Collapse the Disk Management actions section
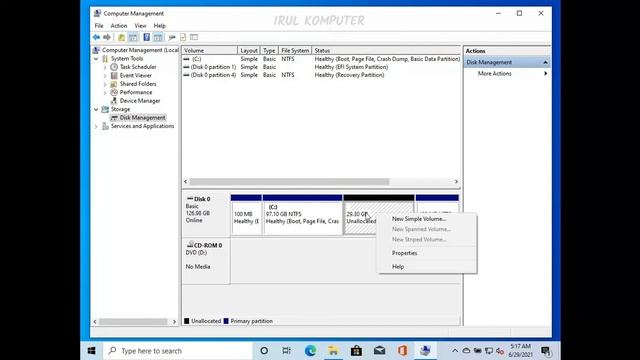The height and width of the screenshot is (360, 640). point(545,62)
